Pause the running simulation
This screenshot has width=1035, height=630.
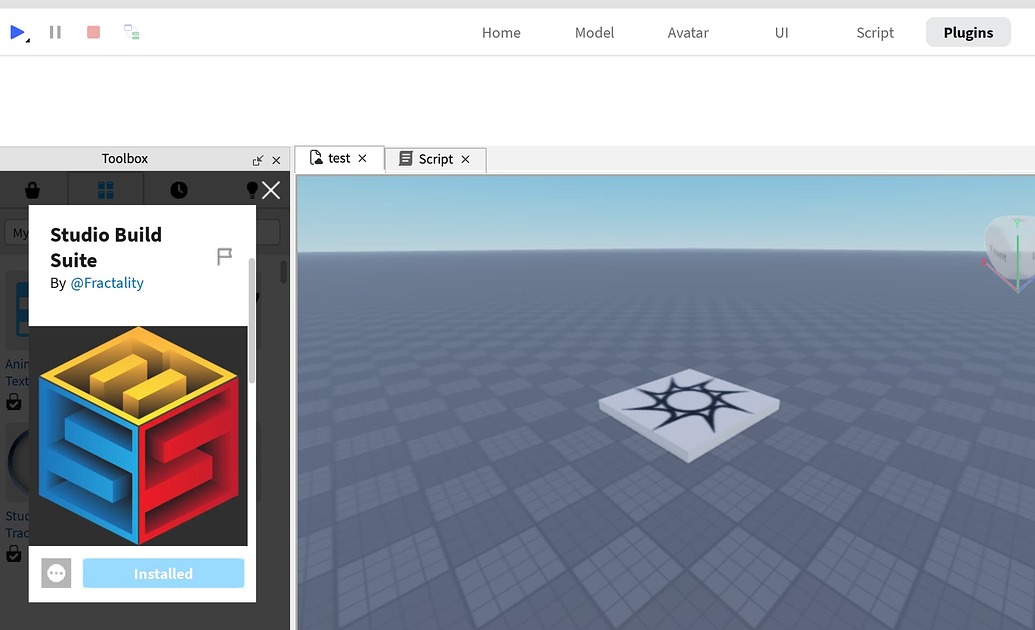point(55,32)
